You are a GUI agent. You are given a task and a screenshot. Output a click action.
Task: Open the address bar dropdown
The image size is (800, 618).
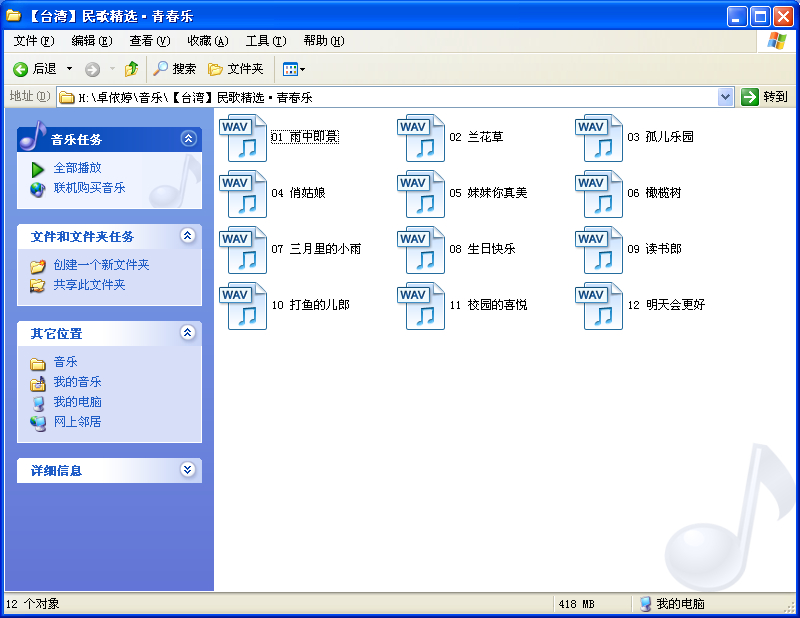point(725,96)
